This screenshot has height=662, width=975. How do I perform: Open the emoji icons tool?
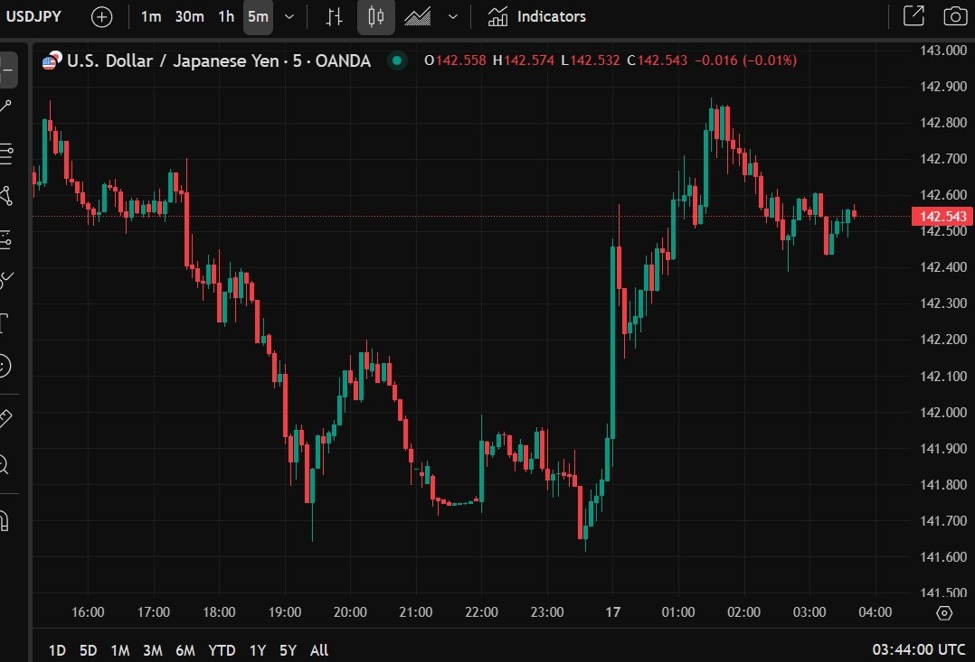click(x=5, y=367)
